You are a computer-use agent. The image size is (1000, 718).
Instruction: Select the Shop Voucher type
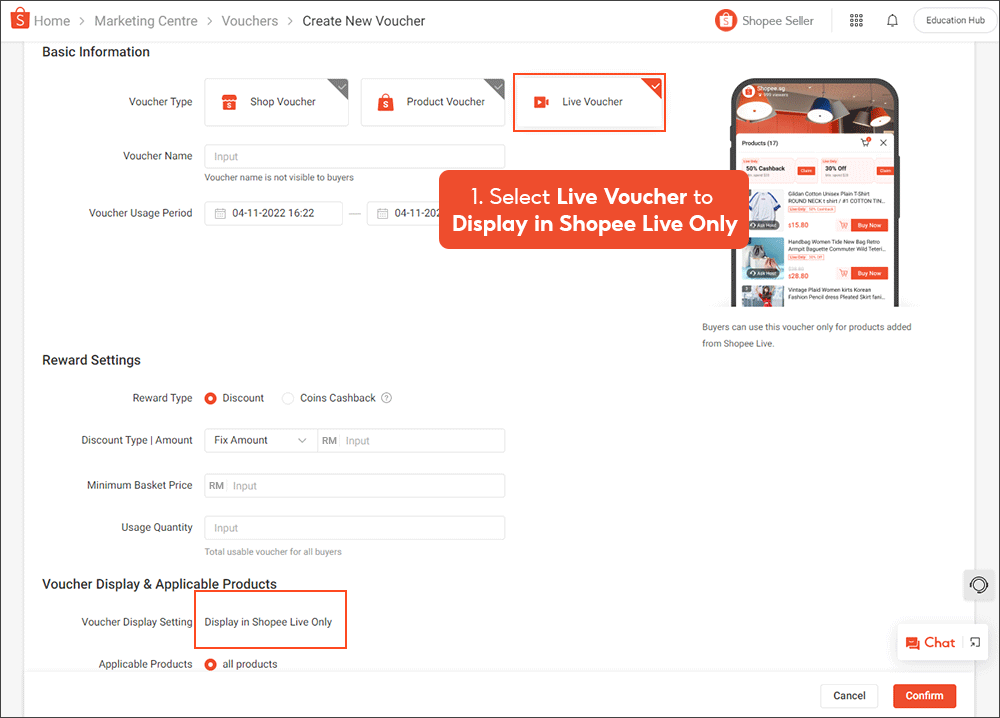click(x=276, y=102)
